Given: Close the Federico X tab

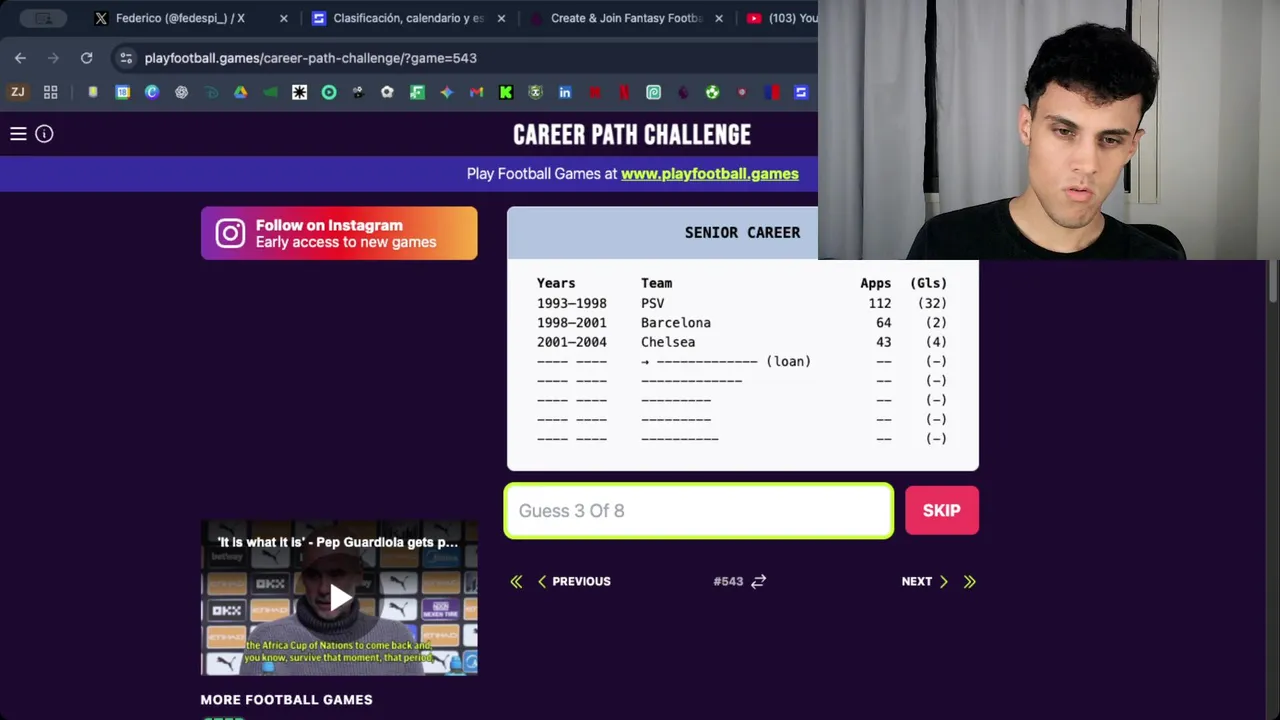Looking at the screenshot, I should point(284,18).
